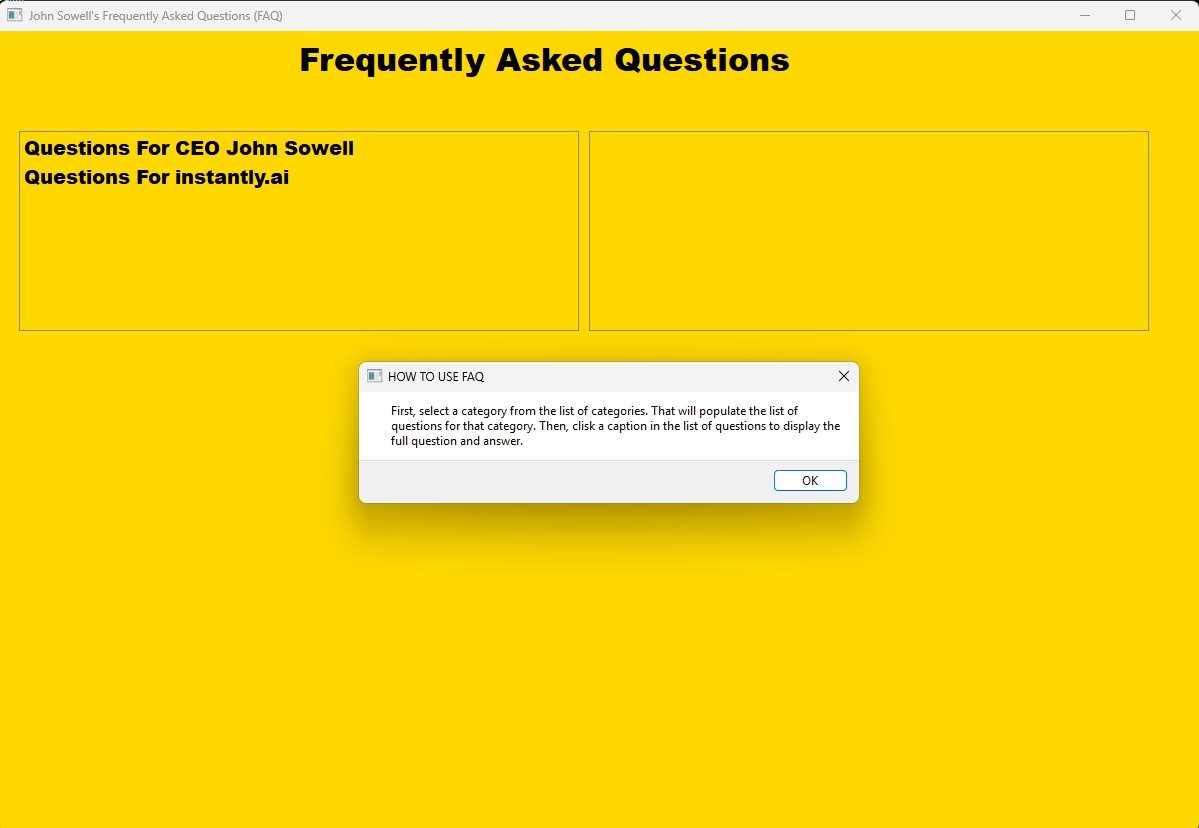Click the HOW TO USE FAQ dialog icon
Screen dimensions: 1199x828
click(x=375, y=376)
